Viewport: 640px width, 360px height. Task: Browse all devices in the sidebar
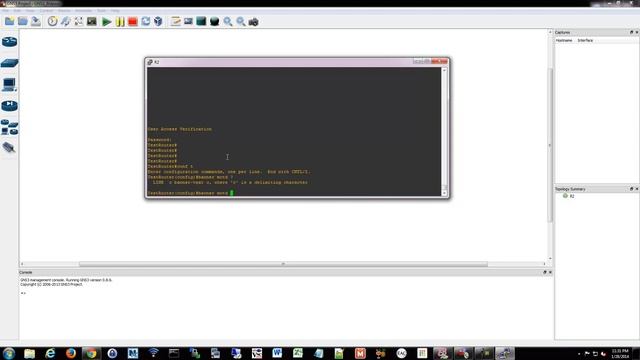[9, 127]
